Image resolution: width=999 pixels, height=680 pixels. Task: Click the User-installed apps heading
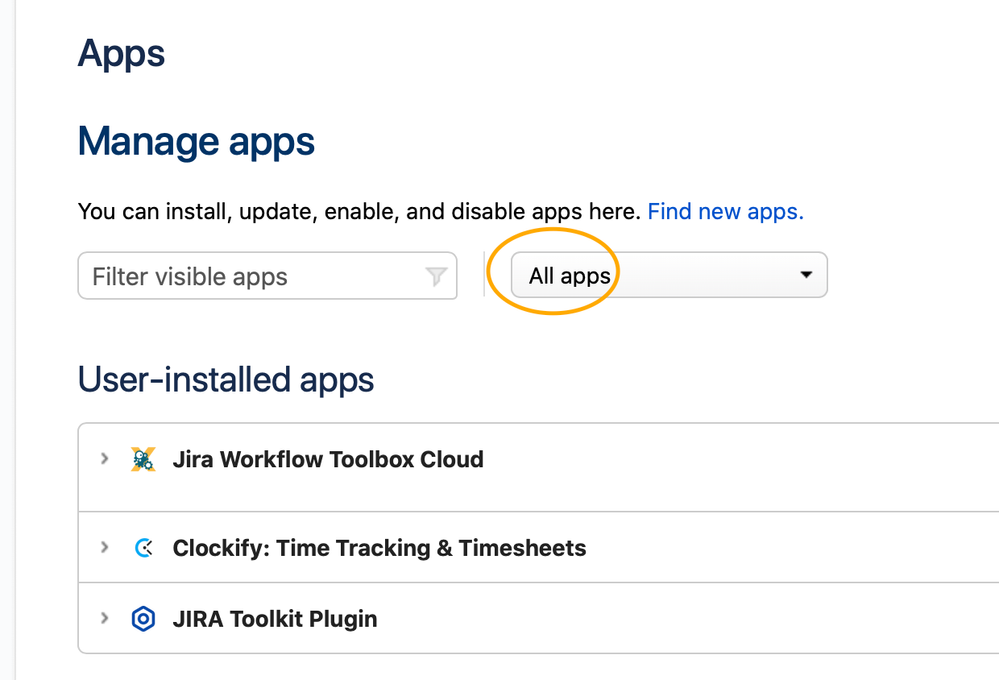(226, 380)
